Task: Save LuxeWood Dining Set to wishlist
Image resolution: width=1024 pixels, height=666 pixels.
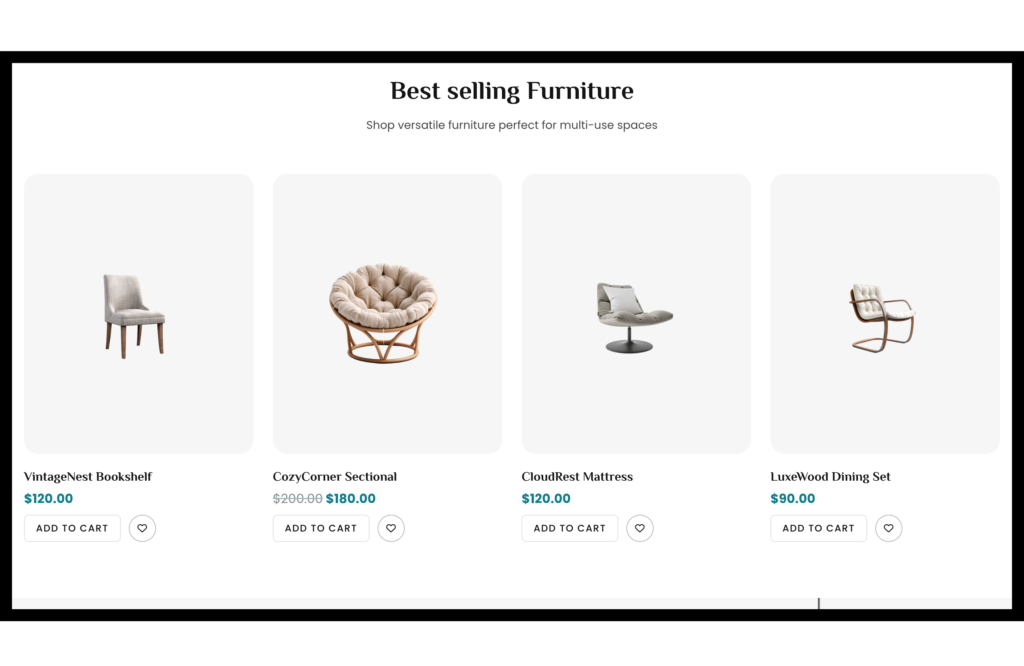Action: [889, 528]
